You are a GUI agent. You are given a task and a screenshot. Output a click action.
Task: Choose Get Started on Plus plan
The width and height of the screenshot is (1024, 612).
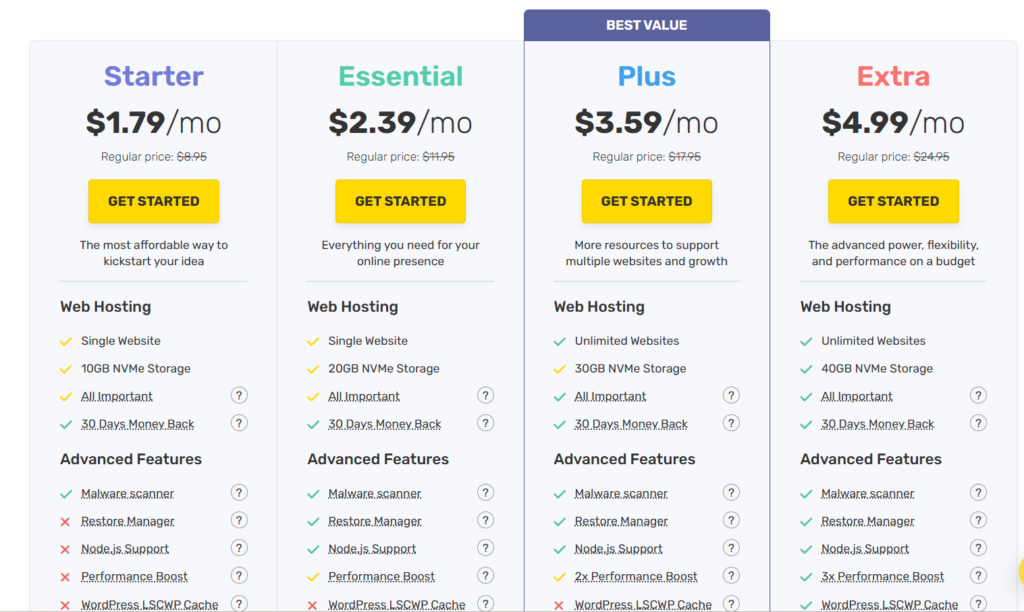pyautogui.click(x=646, y=201)
